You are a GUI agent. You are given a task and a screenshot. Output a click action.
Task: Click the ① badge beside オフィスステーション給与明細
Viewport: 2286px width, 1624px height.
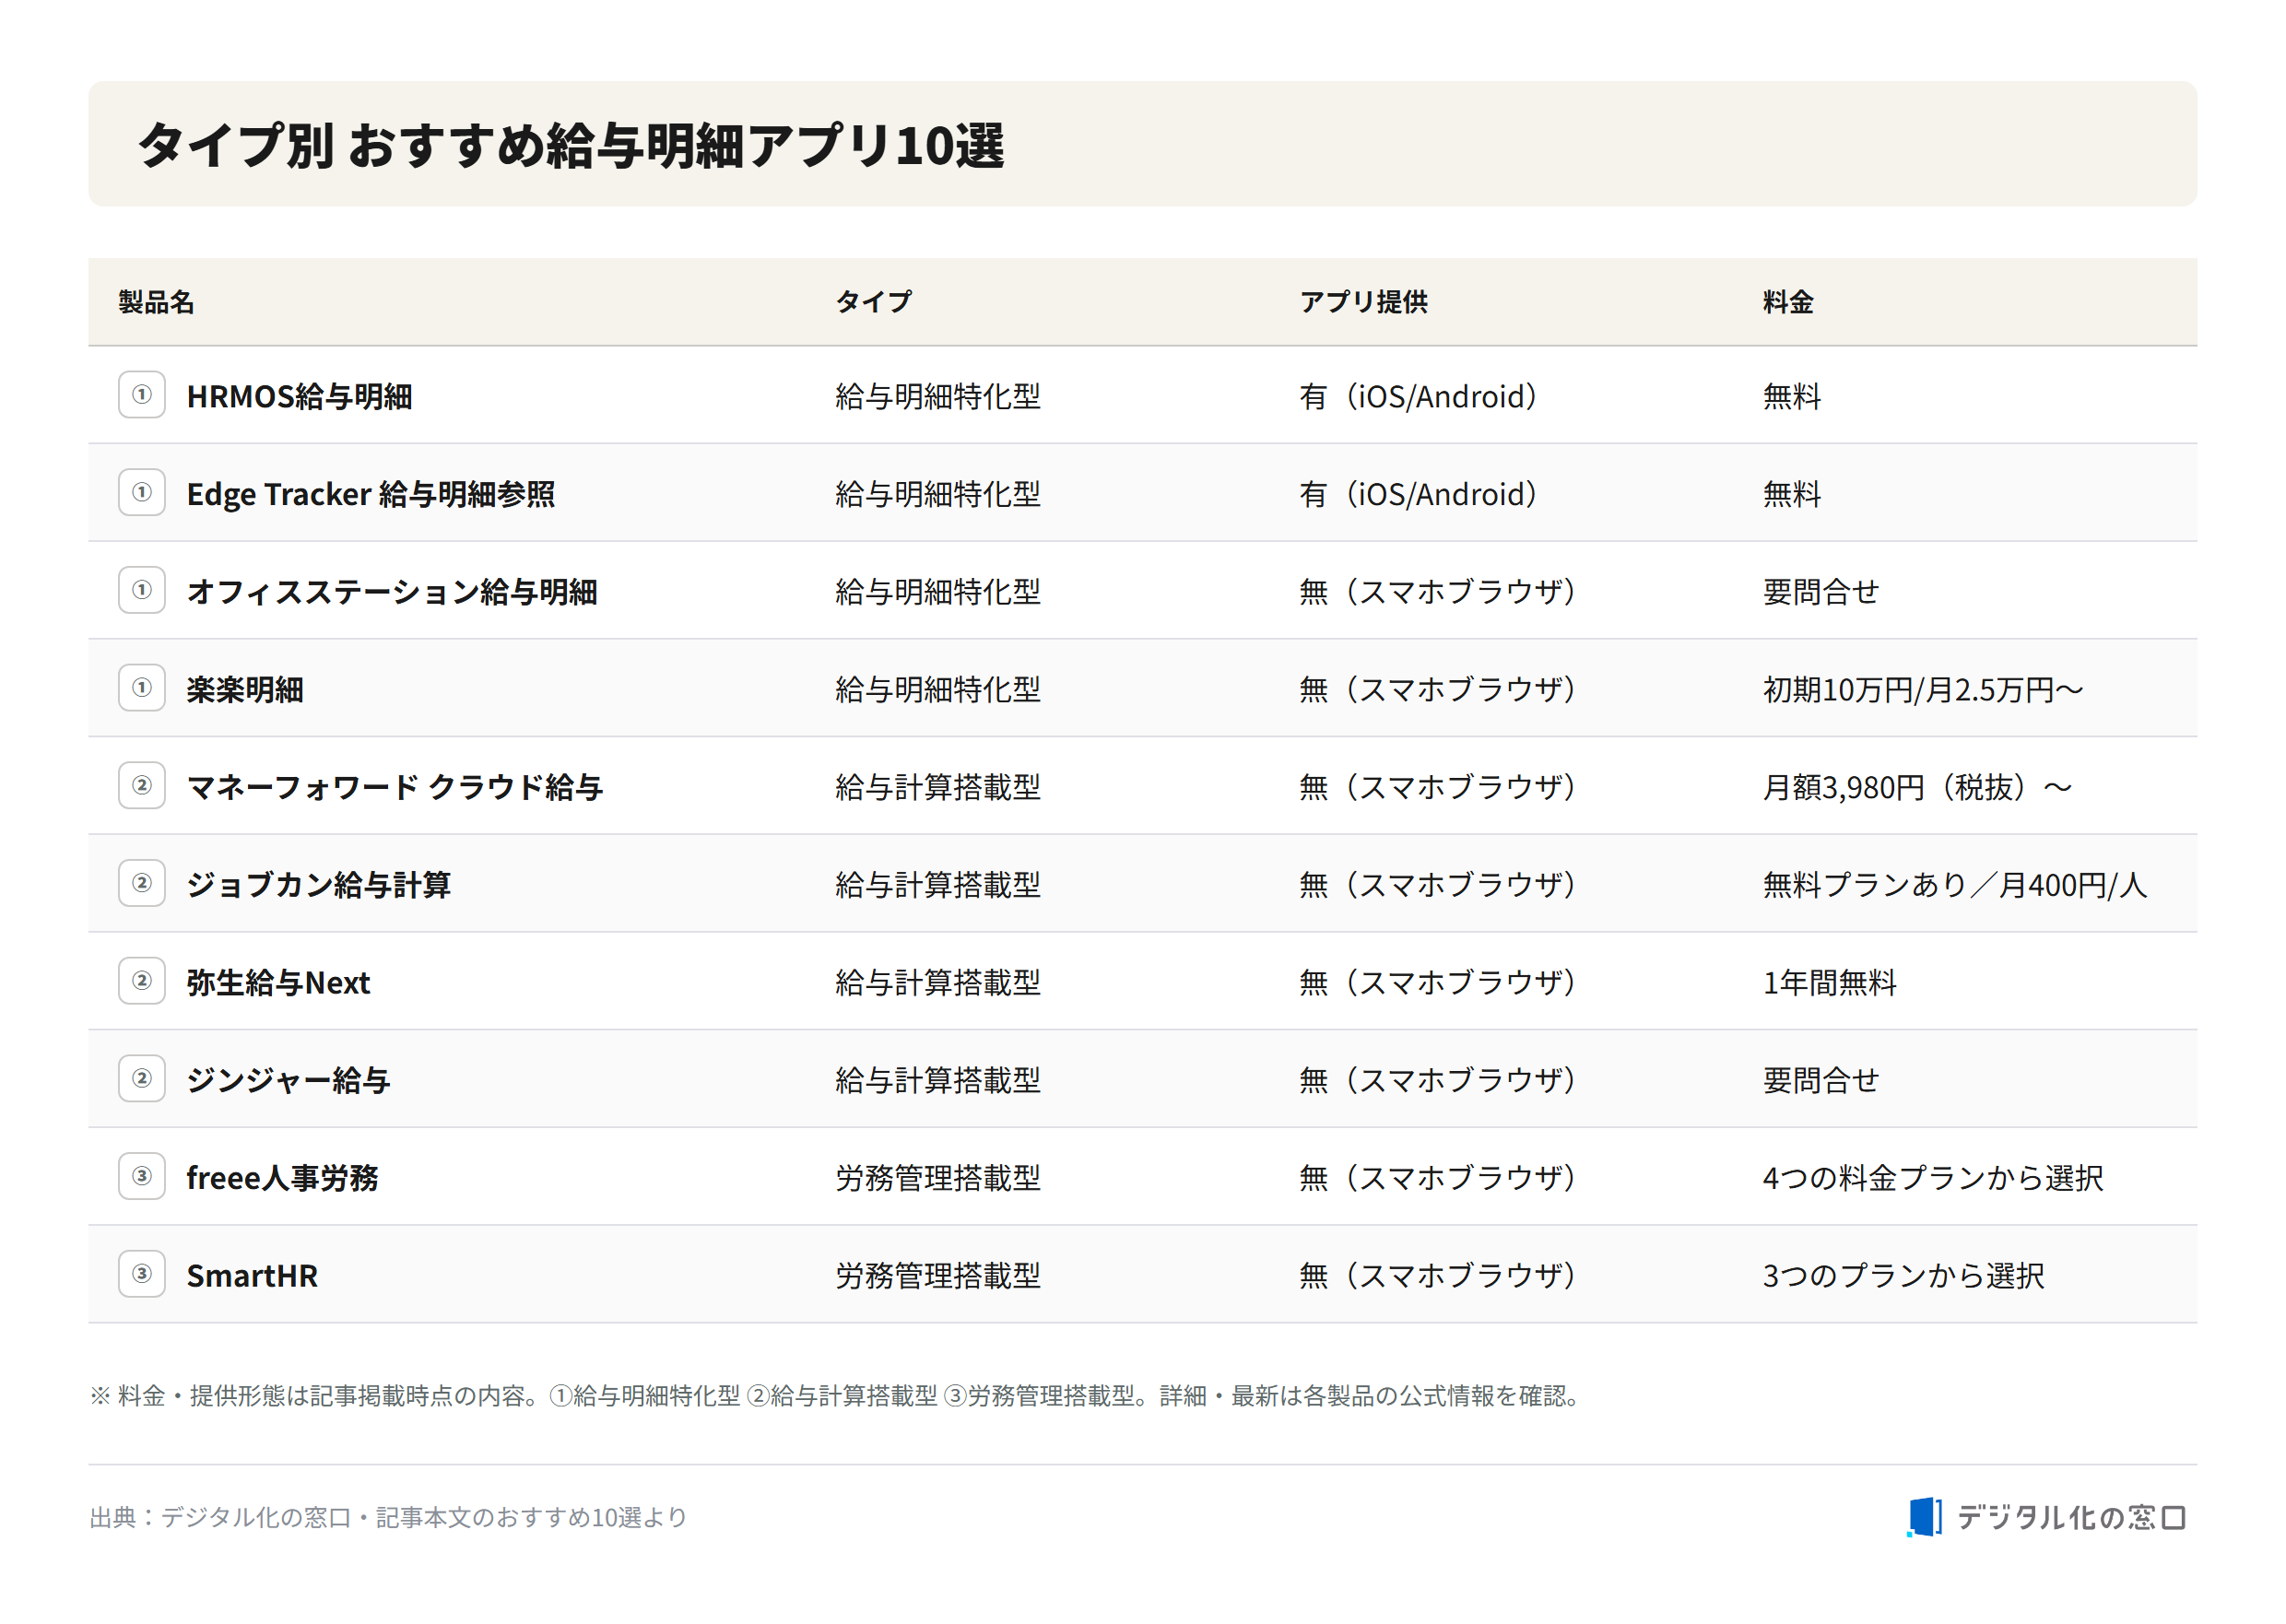[x=142, y=590]
